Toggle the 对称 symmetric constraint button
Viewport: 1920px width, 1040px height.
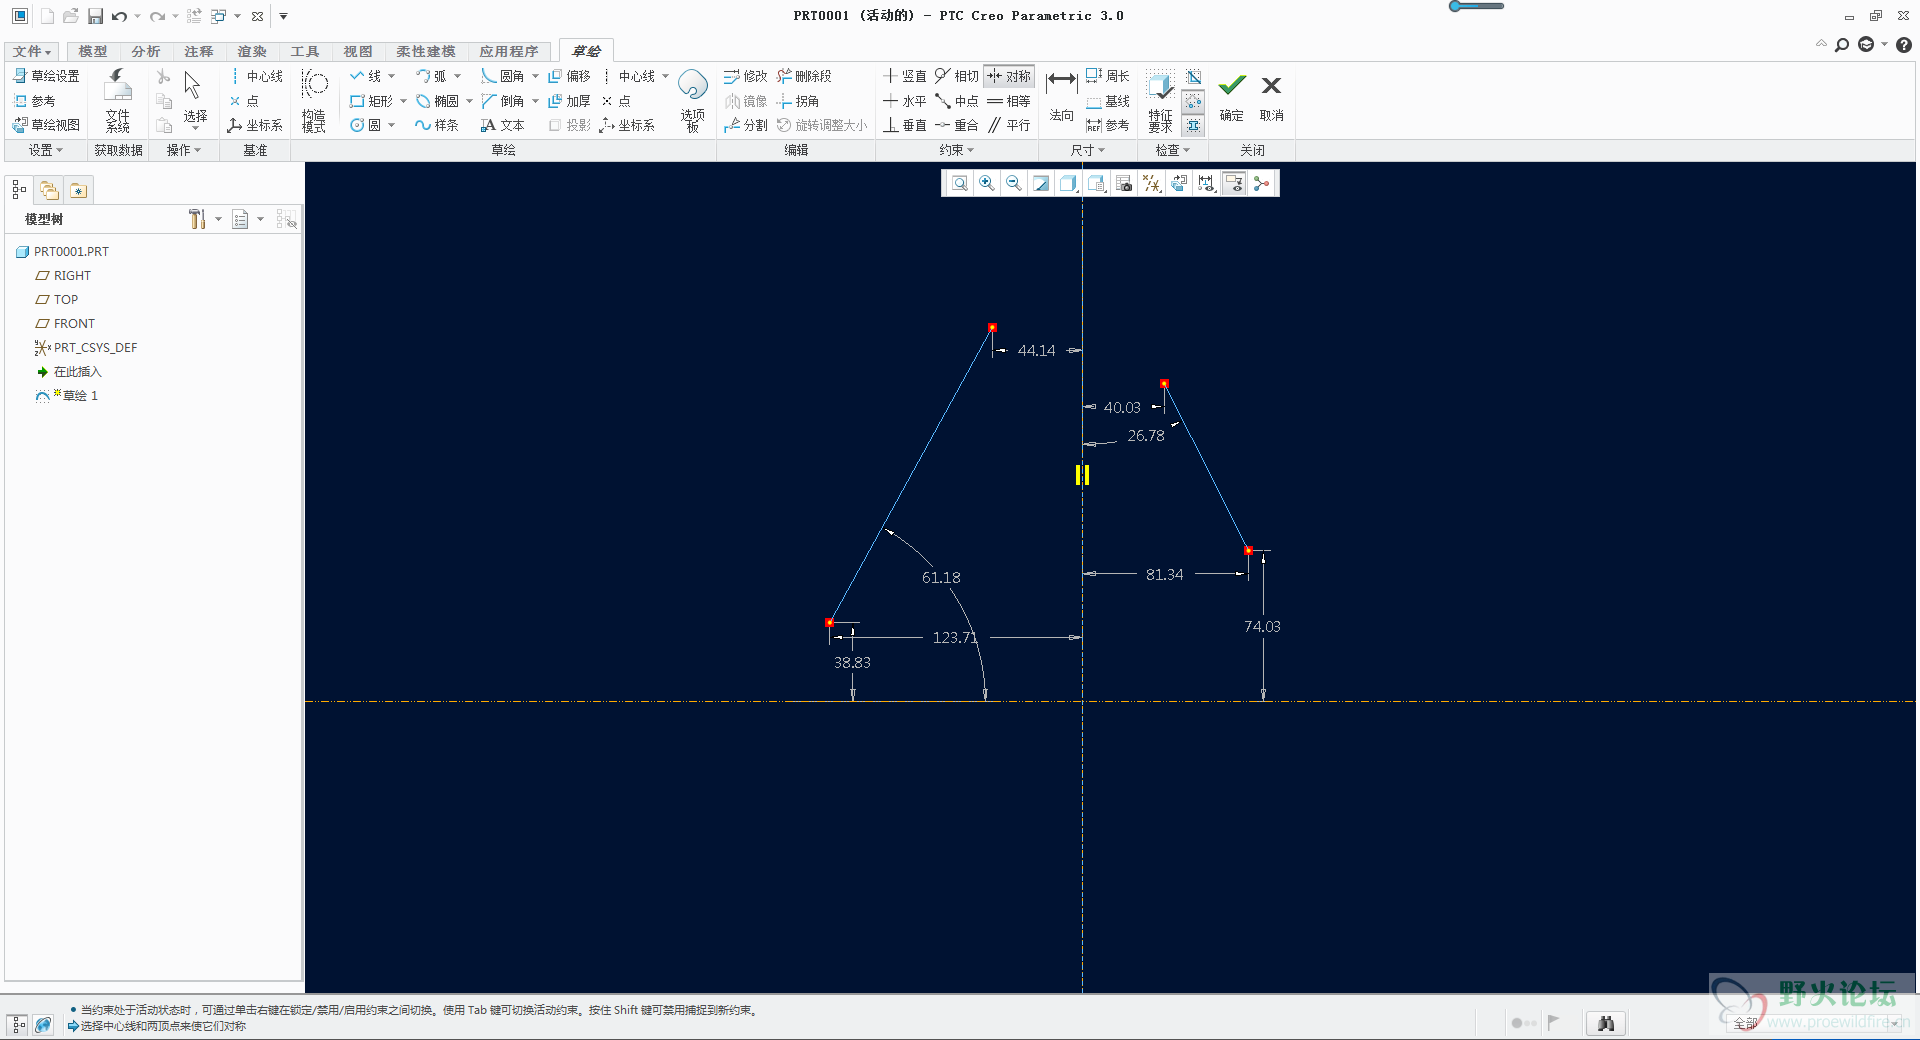pos(1009,76)
